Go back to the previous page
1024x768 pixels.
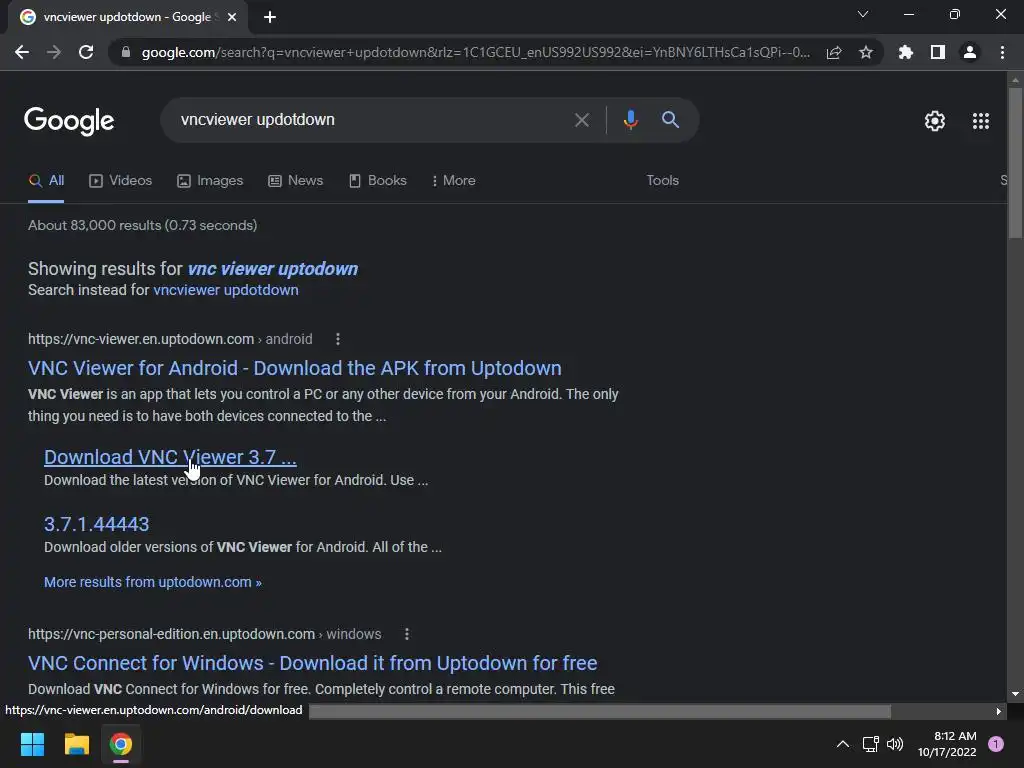[22, 52]
